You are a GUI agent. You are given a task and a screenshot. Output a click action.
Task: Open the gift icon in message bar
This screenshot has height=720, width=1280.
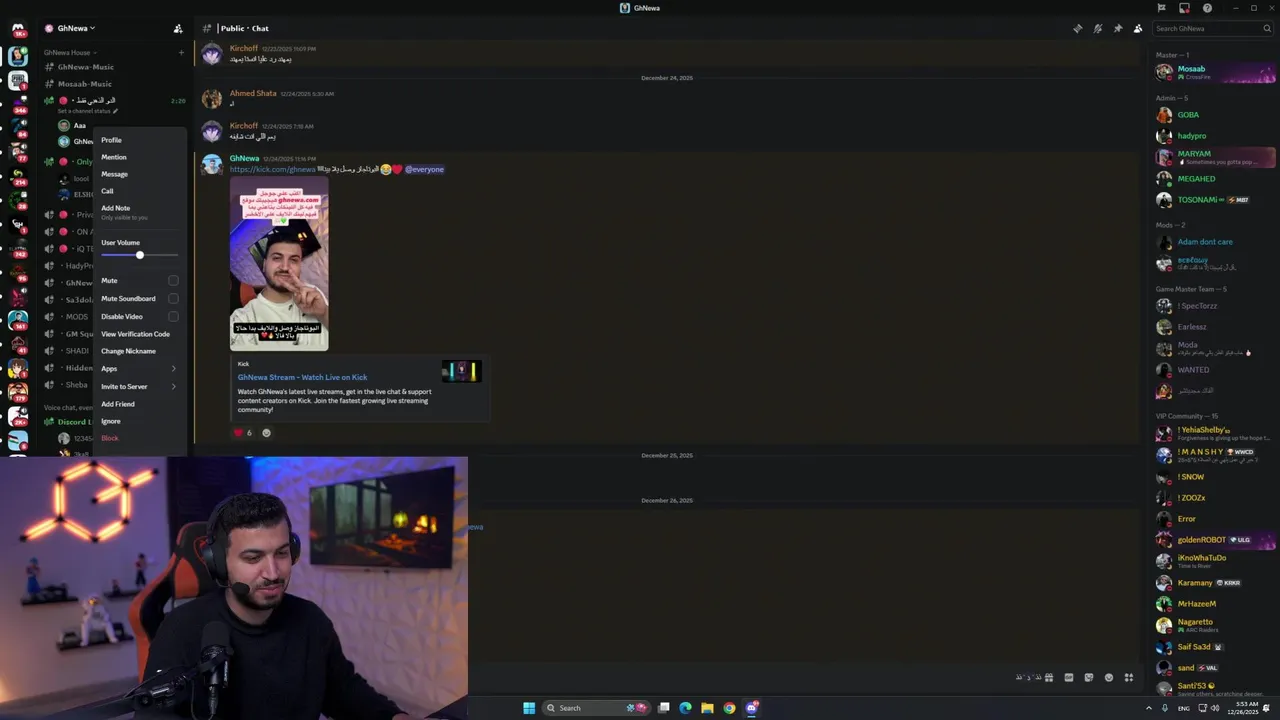tap(1048, 677)
